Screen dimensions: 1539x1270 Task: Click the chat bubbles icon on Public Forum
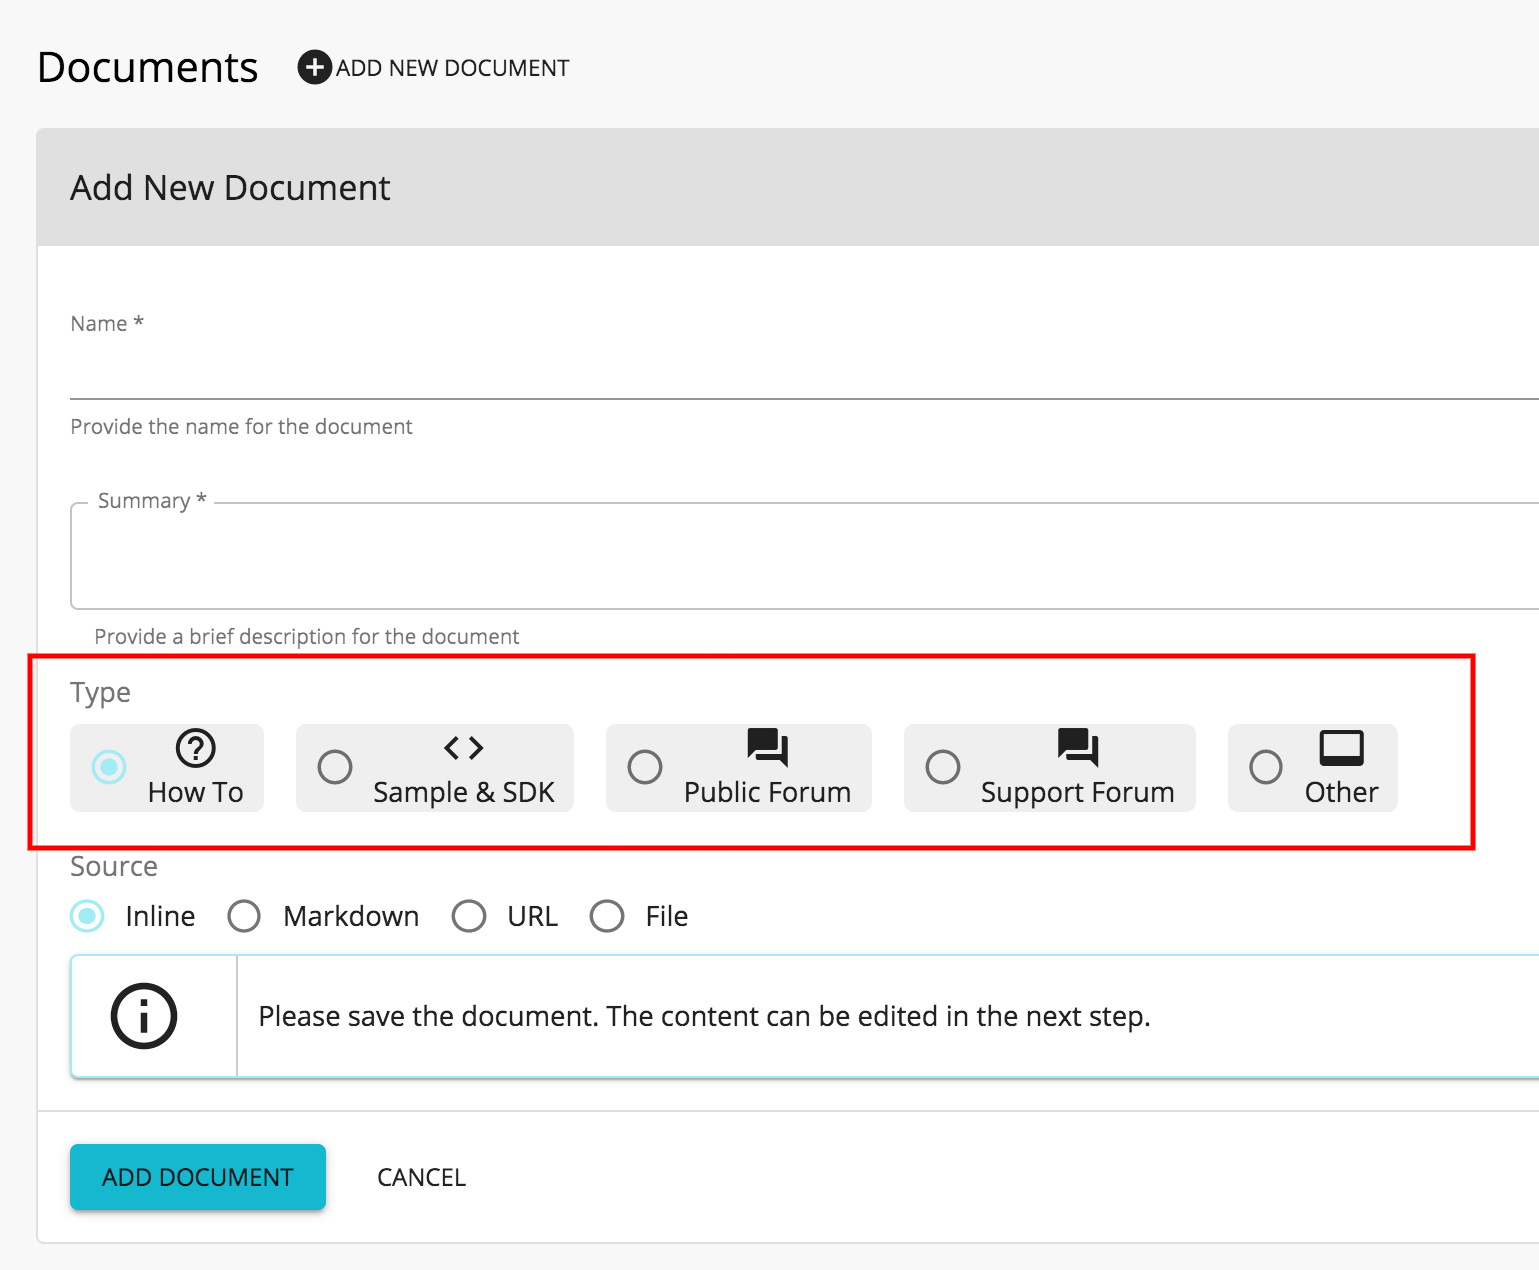(x=766, y=746)
